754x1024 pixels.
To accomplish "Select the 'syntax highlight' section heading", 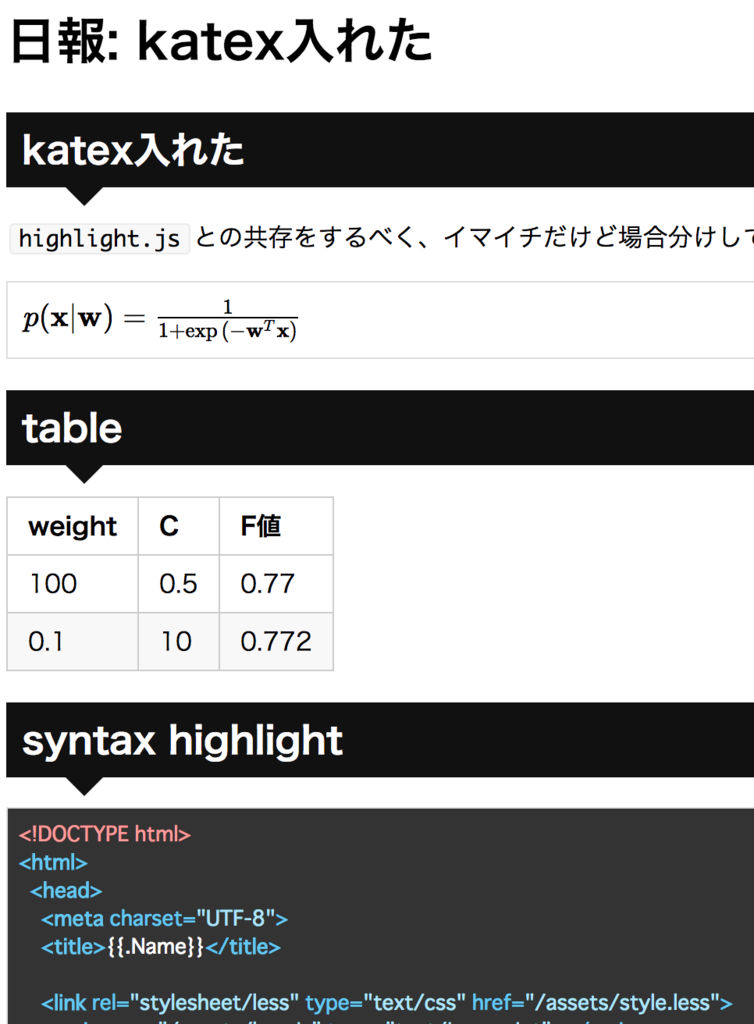I will pos(183,741).
